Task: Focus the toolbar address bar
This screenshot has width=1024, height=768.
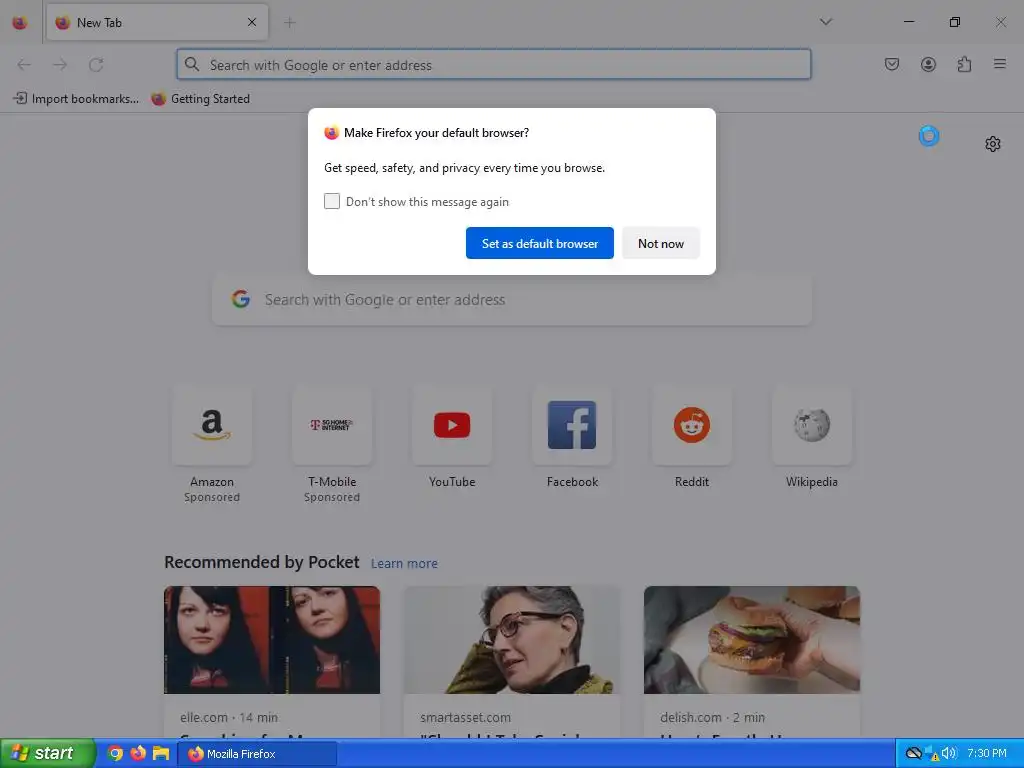Action: [494, 65]
